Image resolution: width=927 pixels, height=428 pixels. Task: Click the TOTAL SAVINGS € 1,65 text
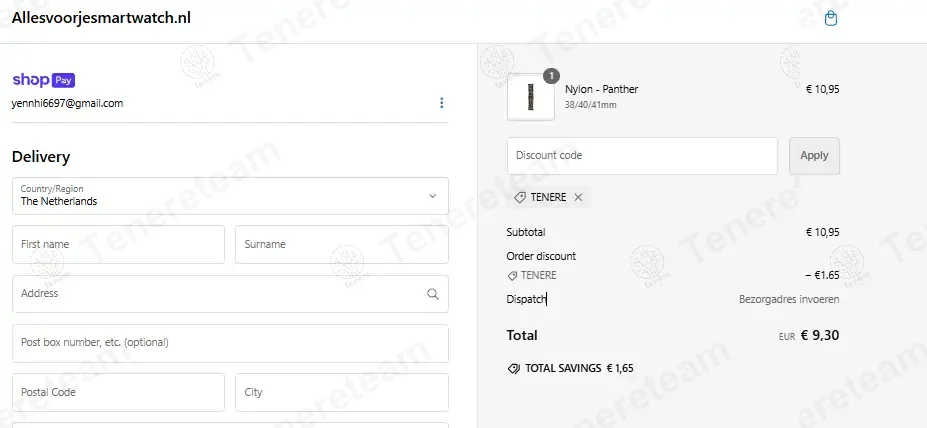click(x=579, y=368)
